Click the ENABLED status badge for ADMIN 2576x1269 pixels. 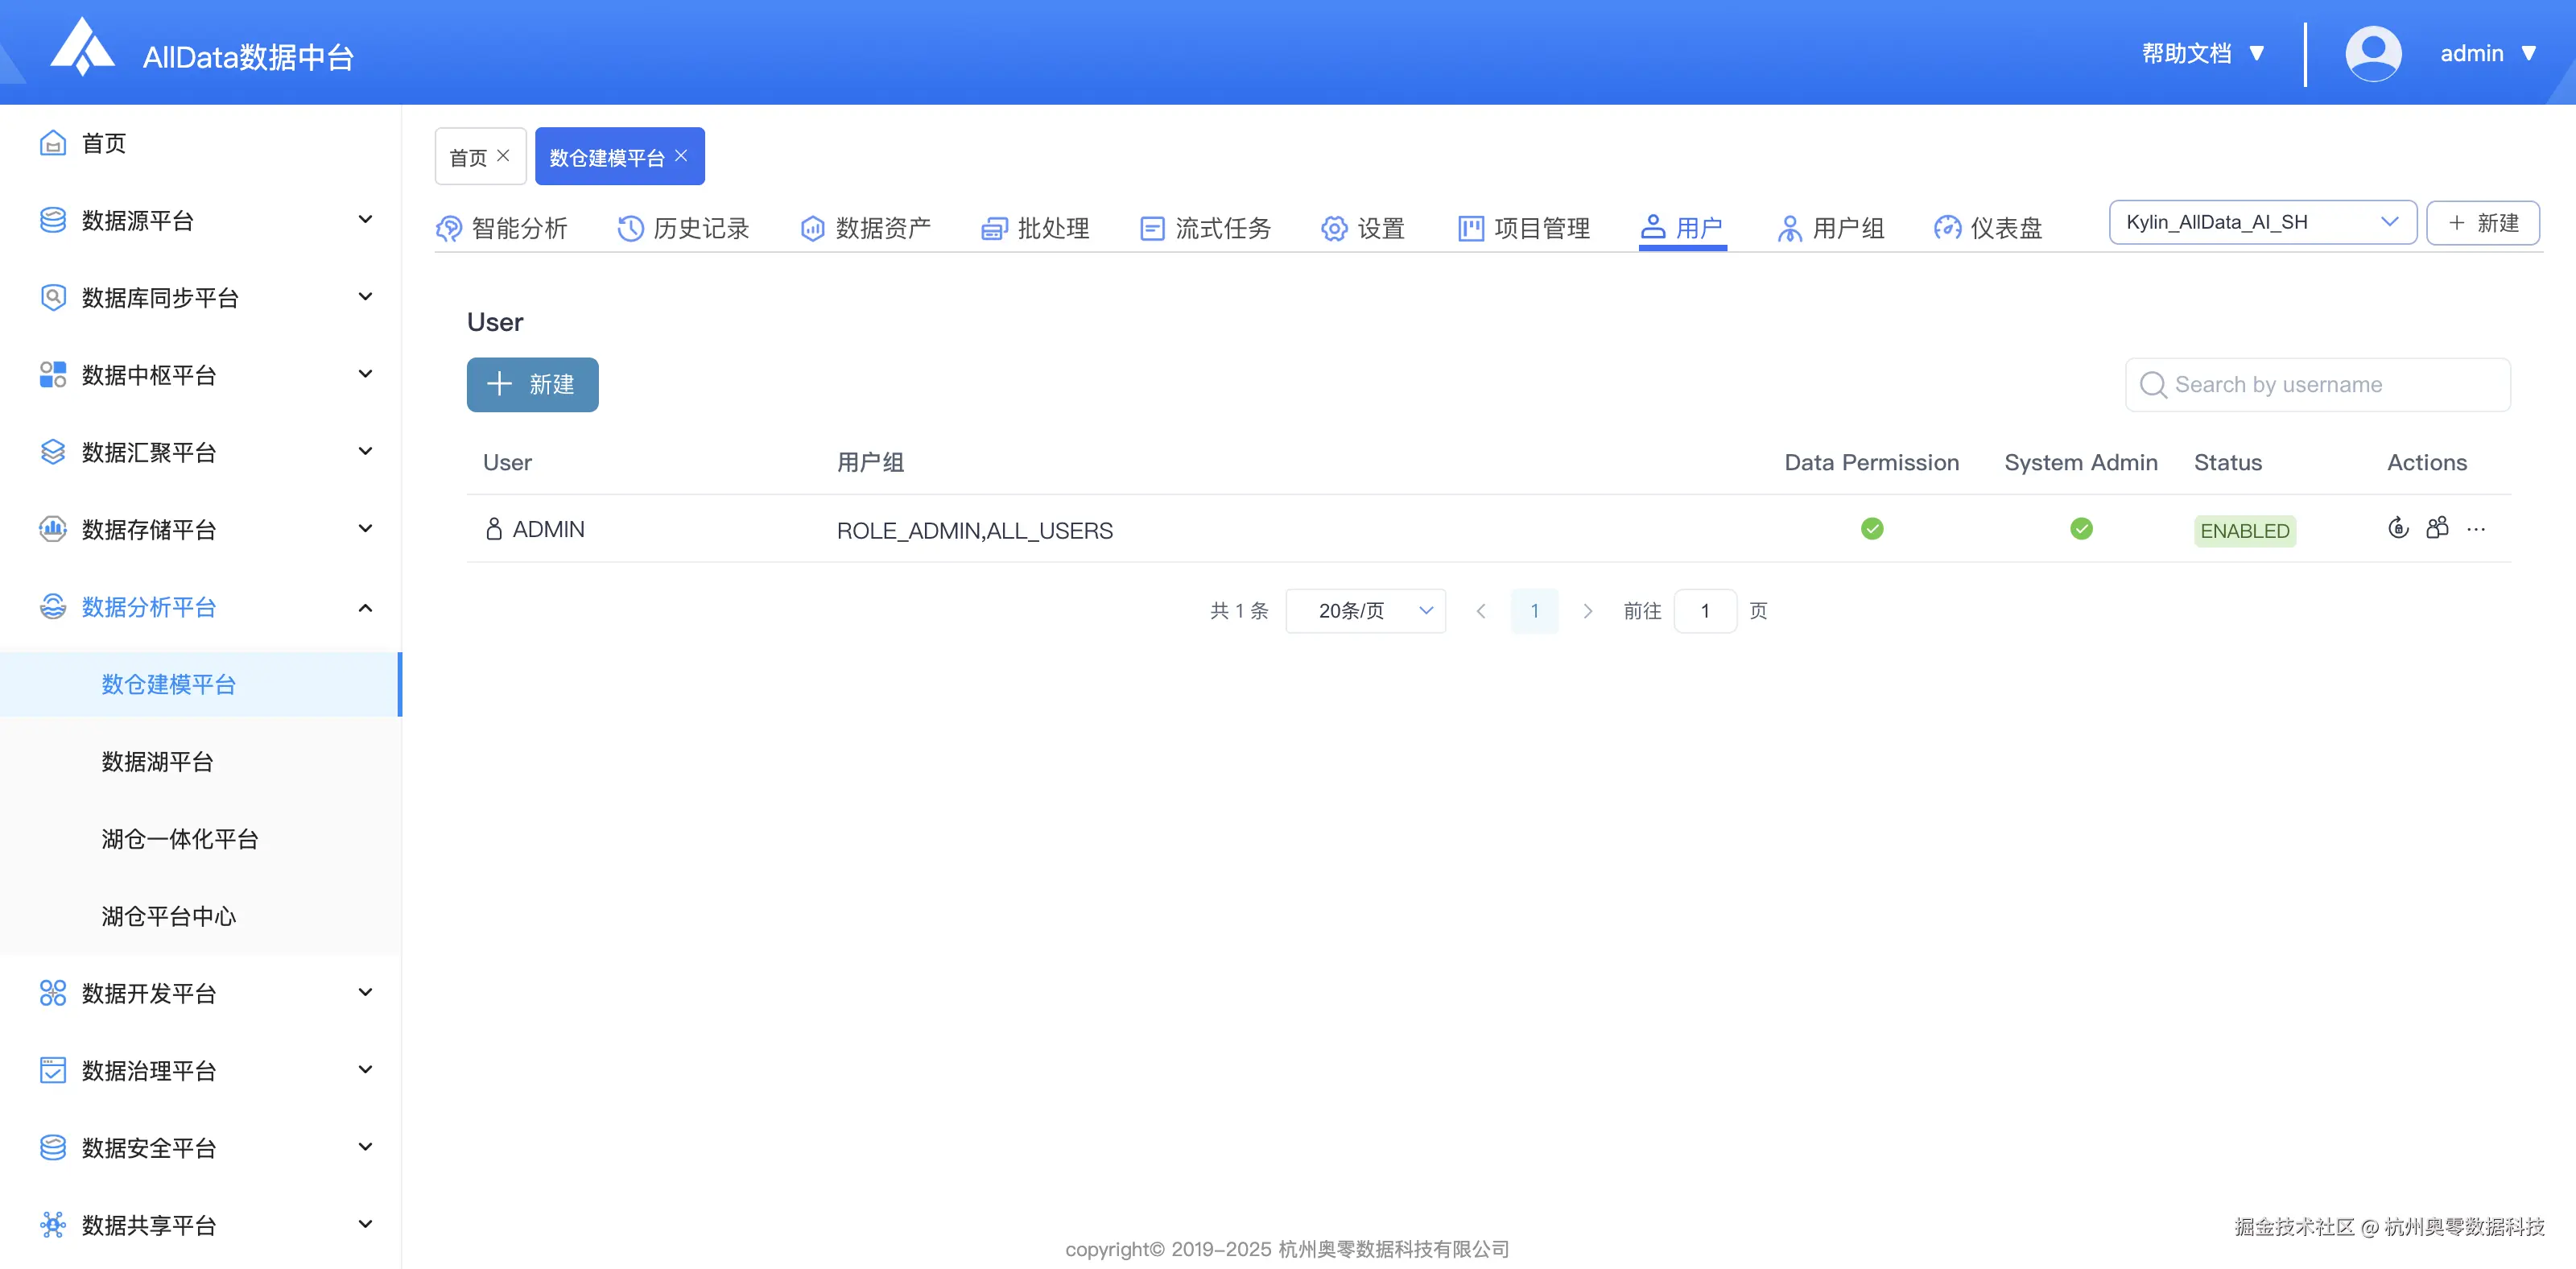[x=2244, y=531]
